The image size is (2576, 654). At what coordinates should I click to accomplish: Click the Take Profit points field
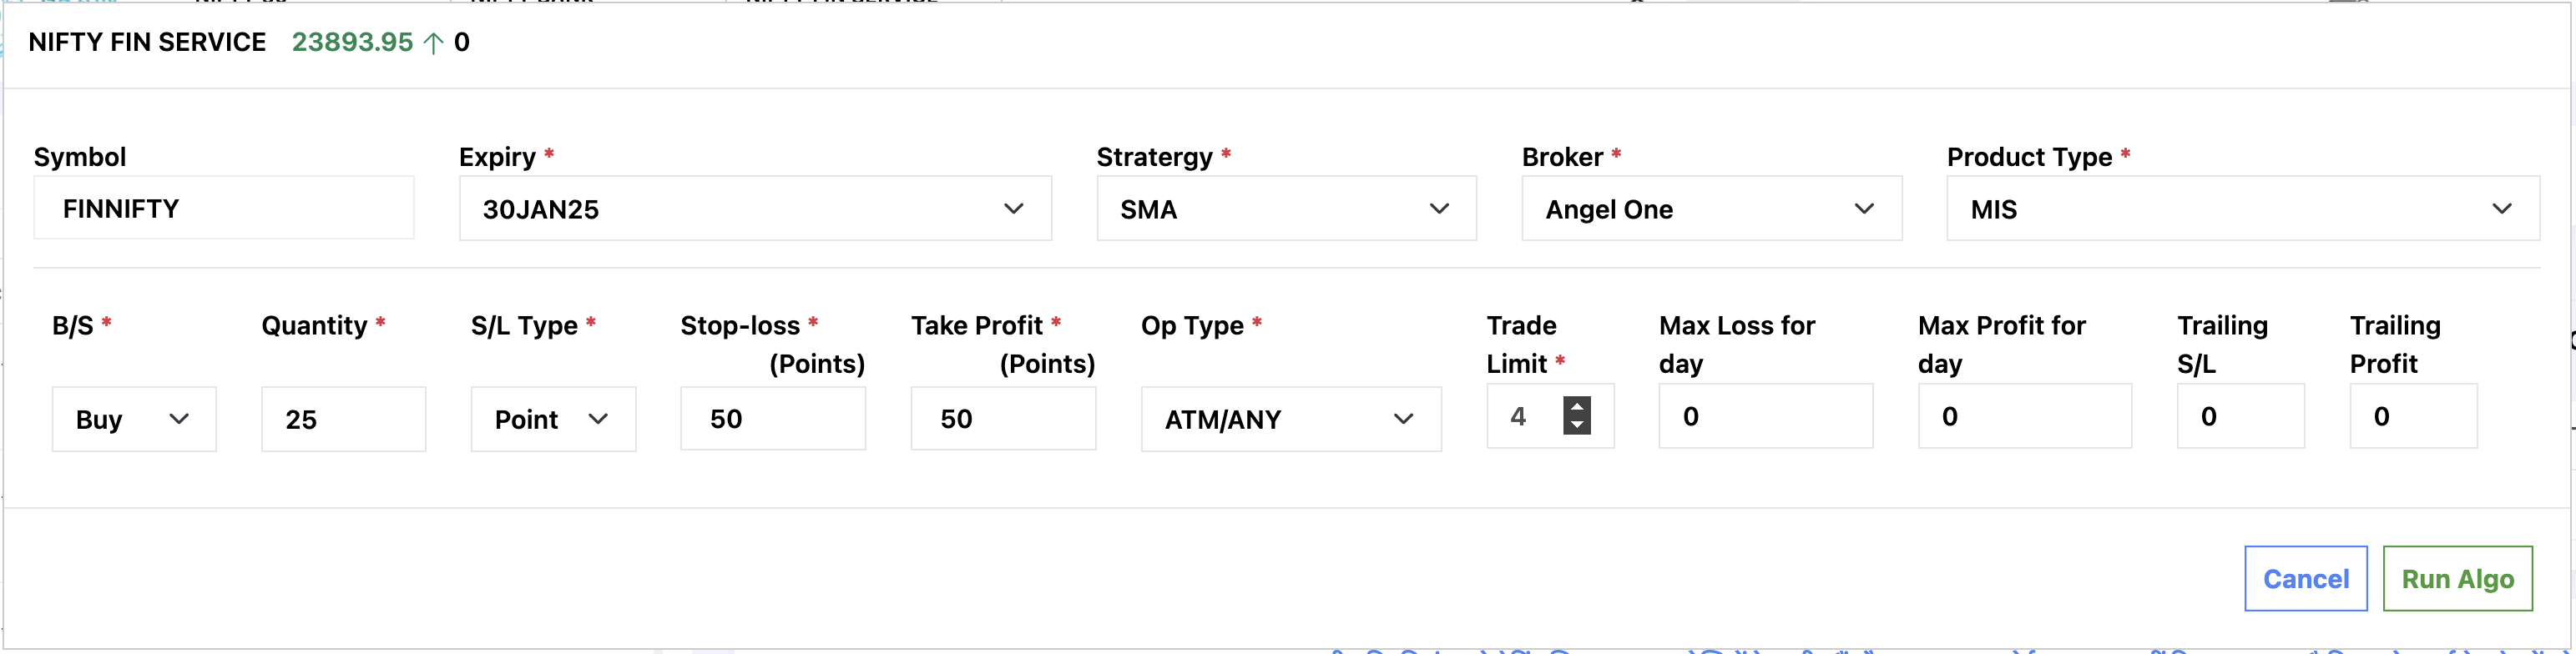click(1002, 419)
